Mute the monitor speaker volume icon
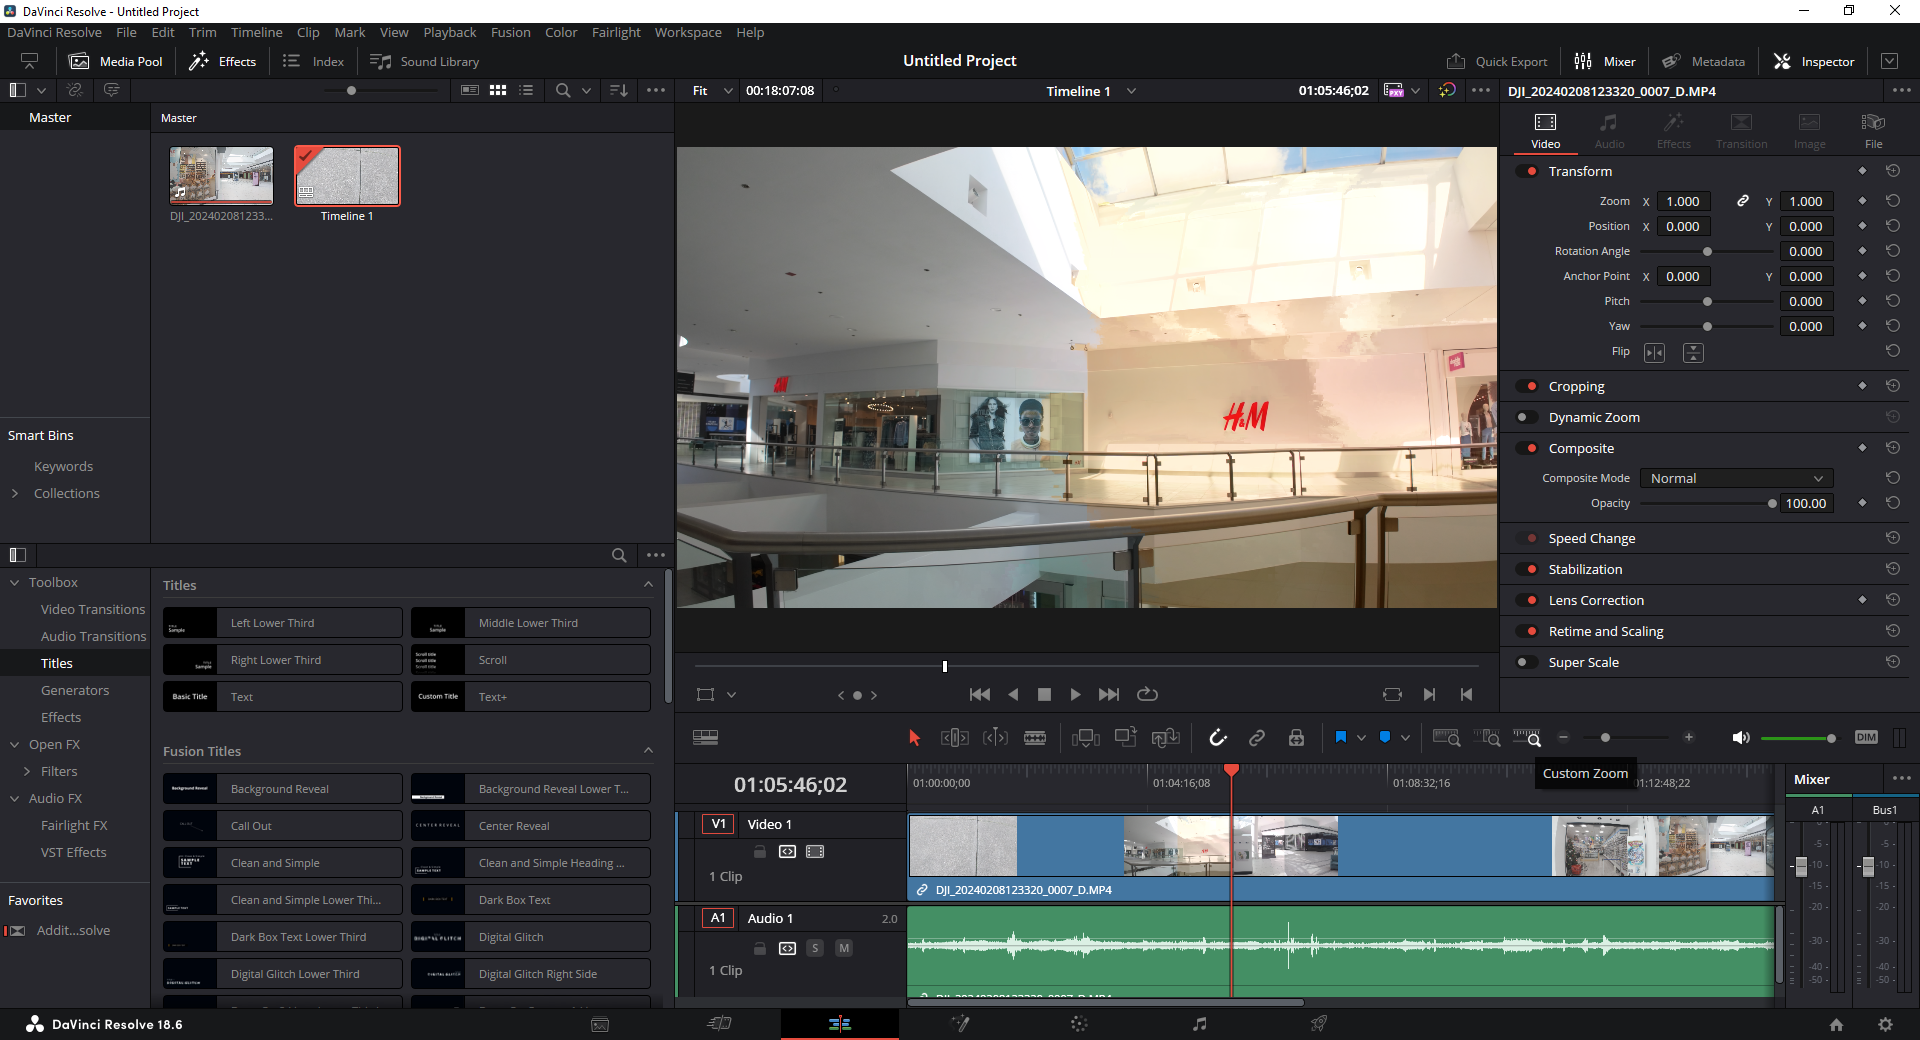 click(1740, 738)
